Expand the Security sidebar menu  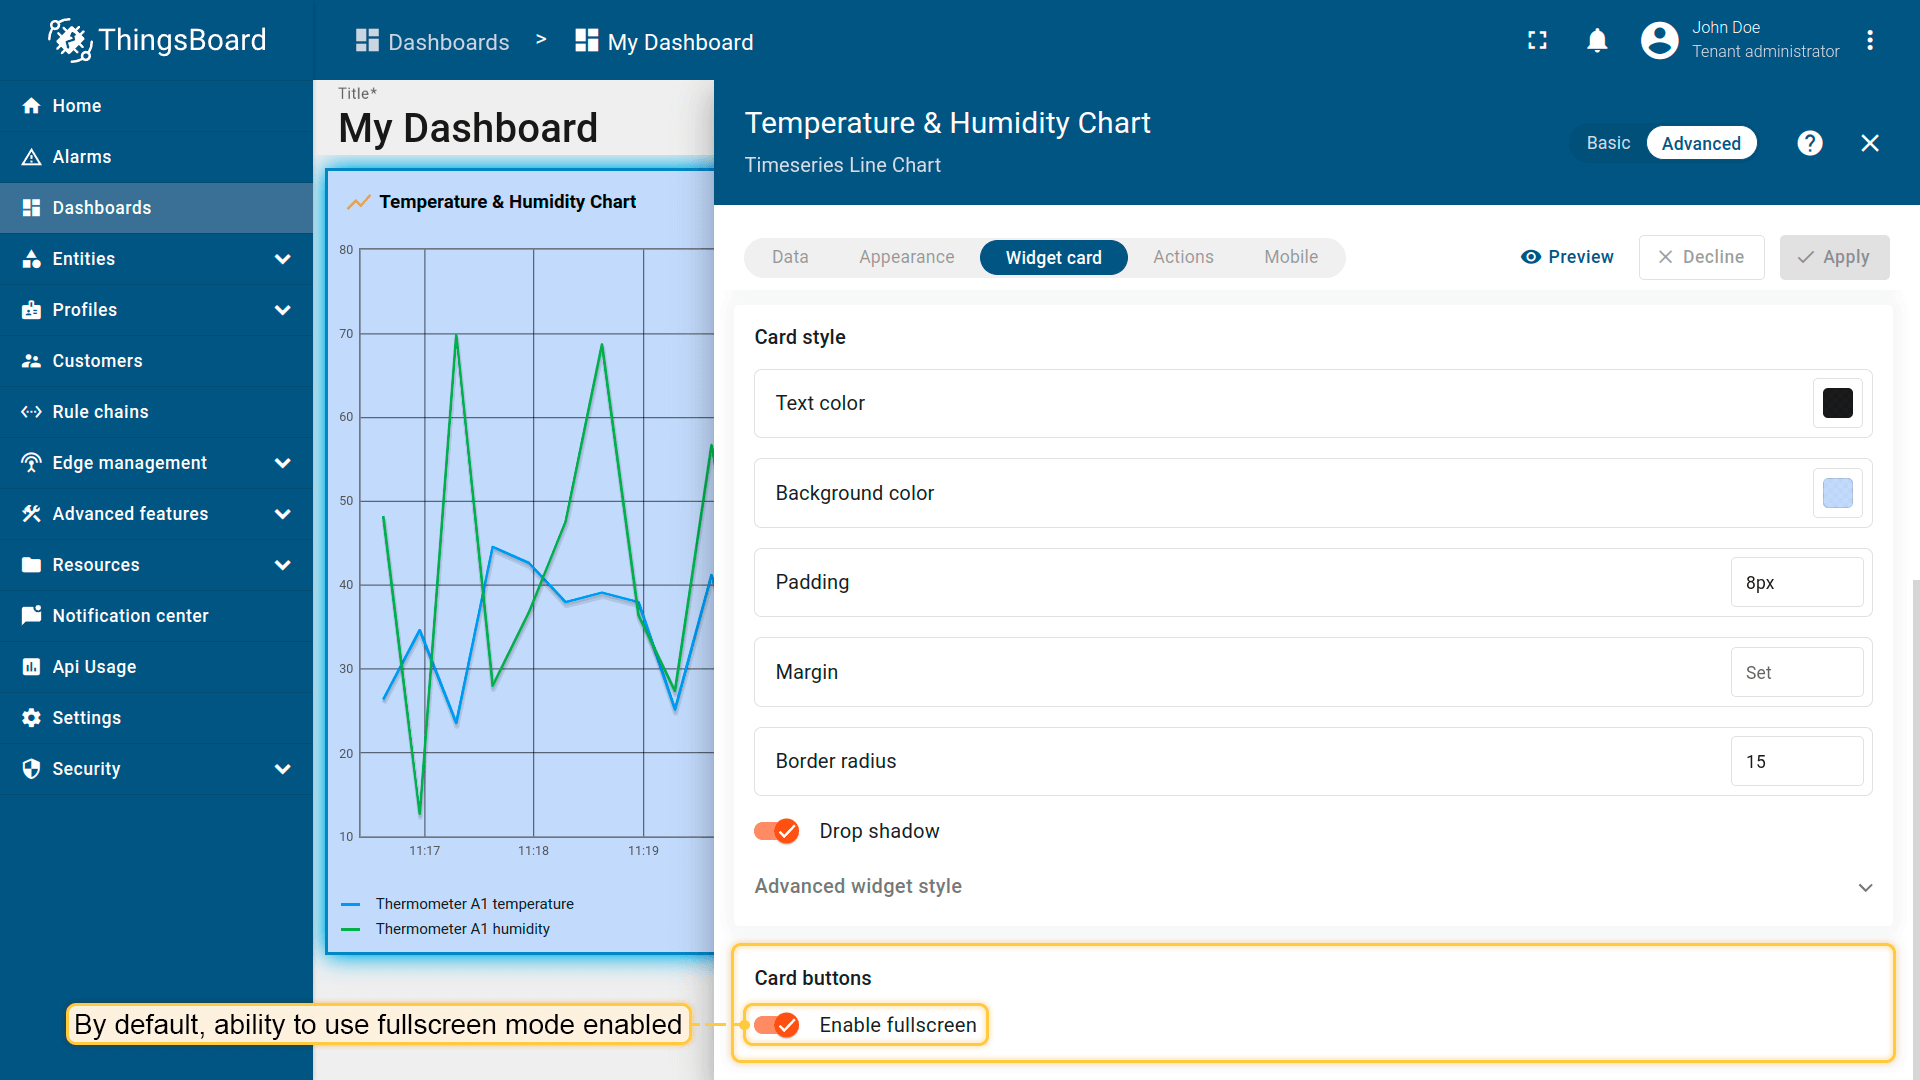(x=282, y=769)
